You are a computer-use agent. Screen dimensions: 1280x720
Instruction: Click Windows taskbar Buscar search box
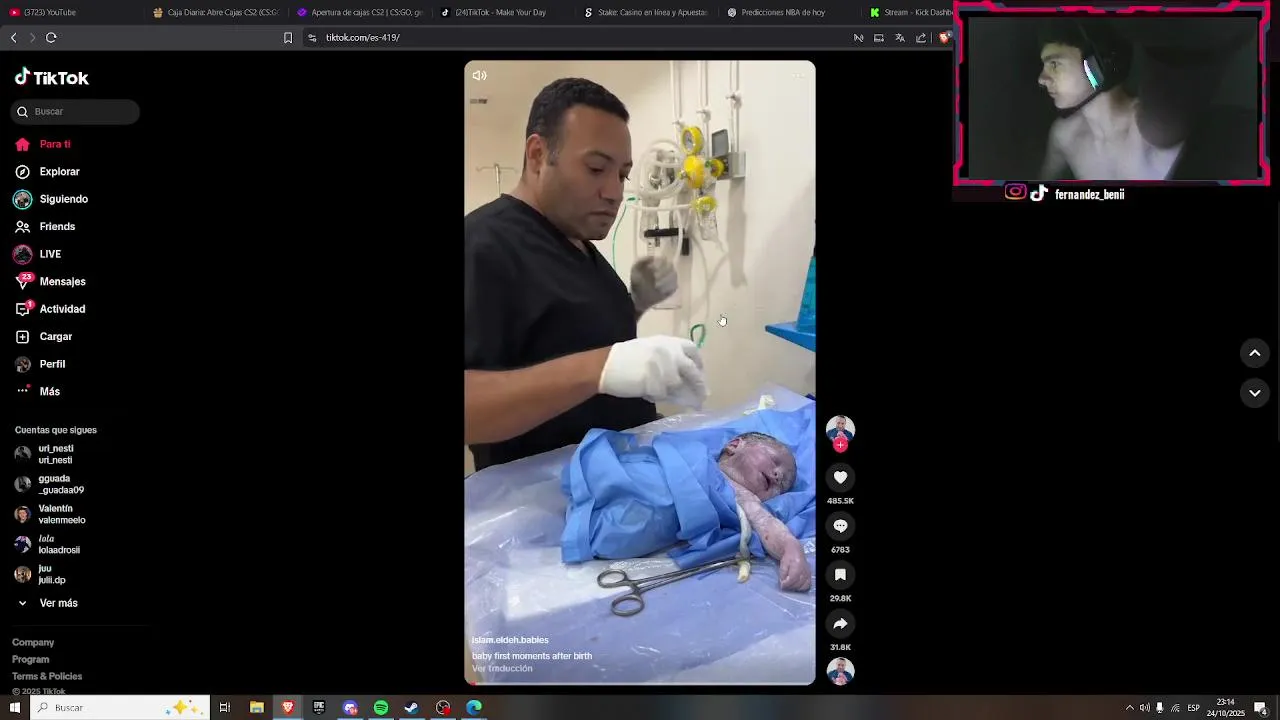120,707
